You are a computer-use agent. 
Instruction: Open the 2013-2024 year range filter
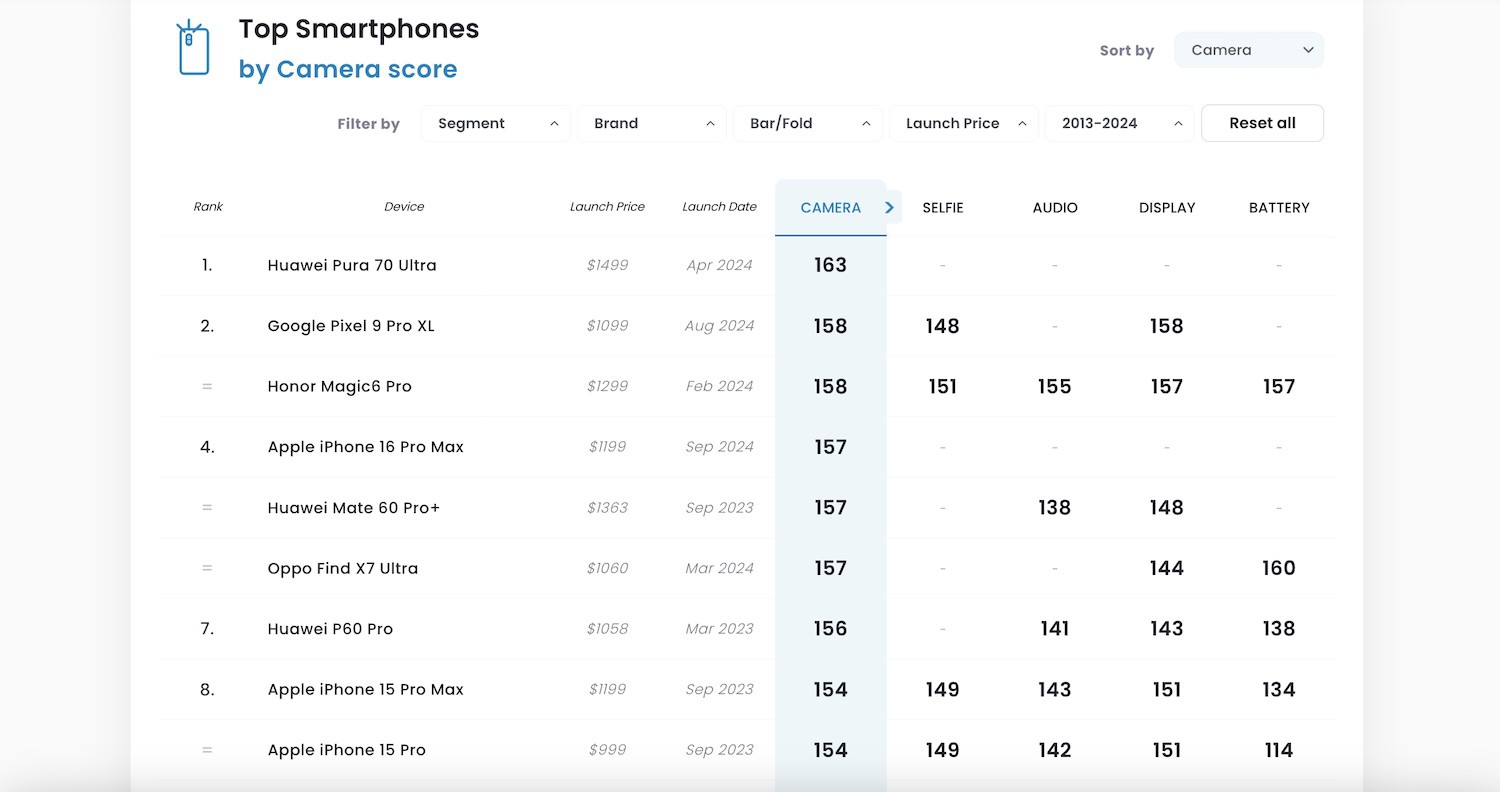1120,123
